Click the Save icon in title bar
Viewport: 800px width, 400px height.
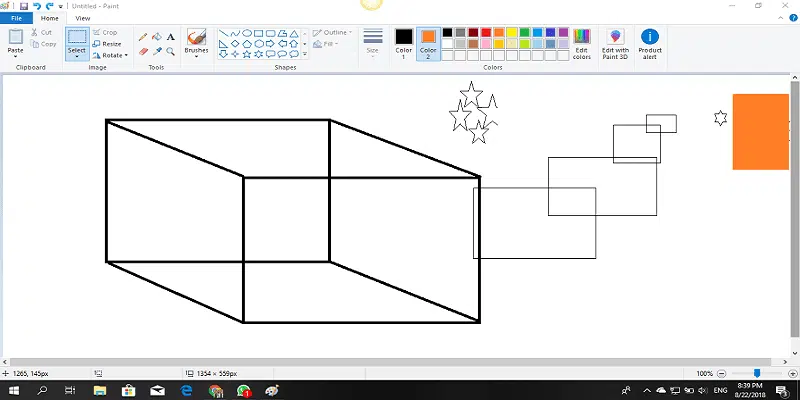(23, 6)
